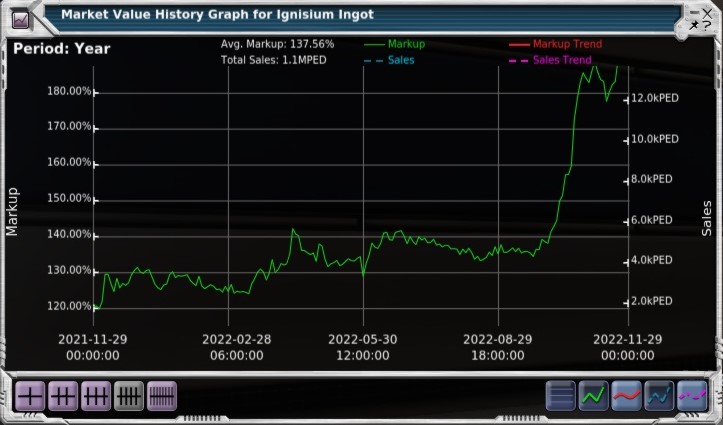Click the 120.00% markup axis label
Screen dimensions: 723x425
point(69,306)
